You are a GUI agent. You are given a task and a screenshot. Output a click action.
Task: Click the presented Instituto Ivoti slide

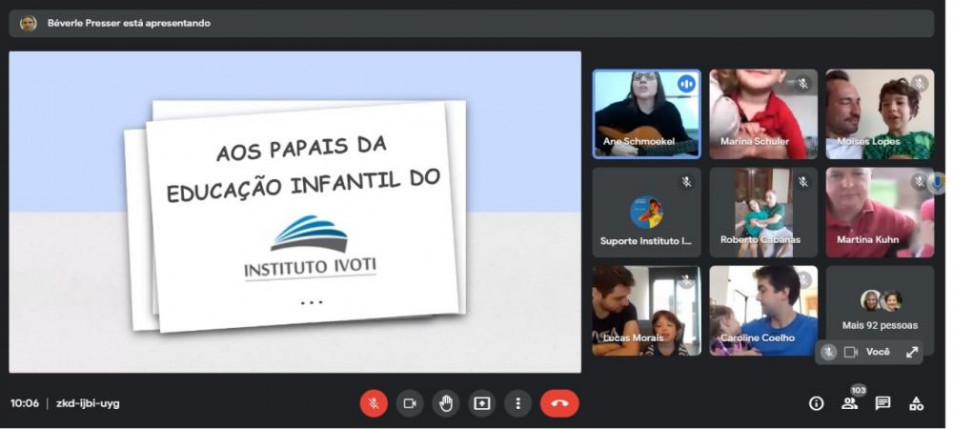pos(295,211)
